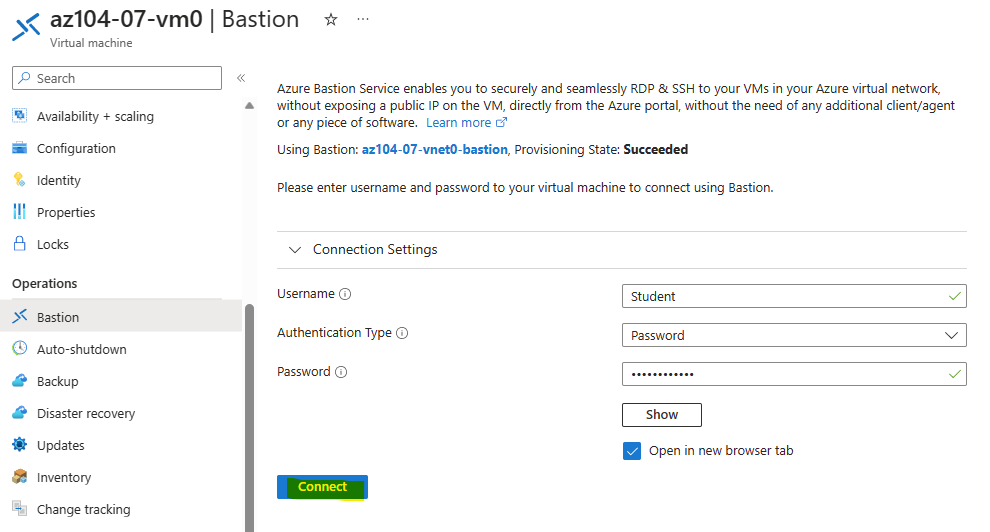Viewport: 990px width, 532px height.
Task: Click the Bastion logo icon beside the title
Action: (26, 27)
